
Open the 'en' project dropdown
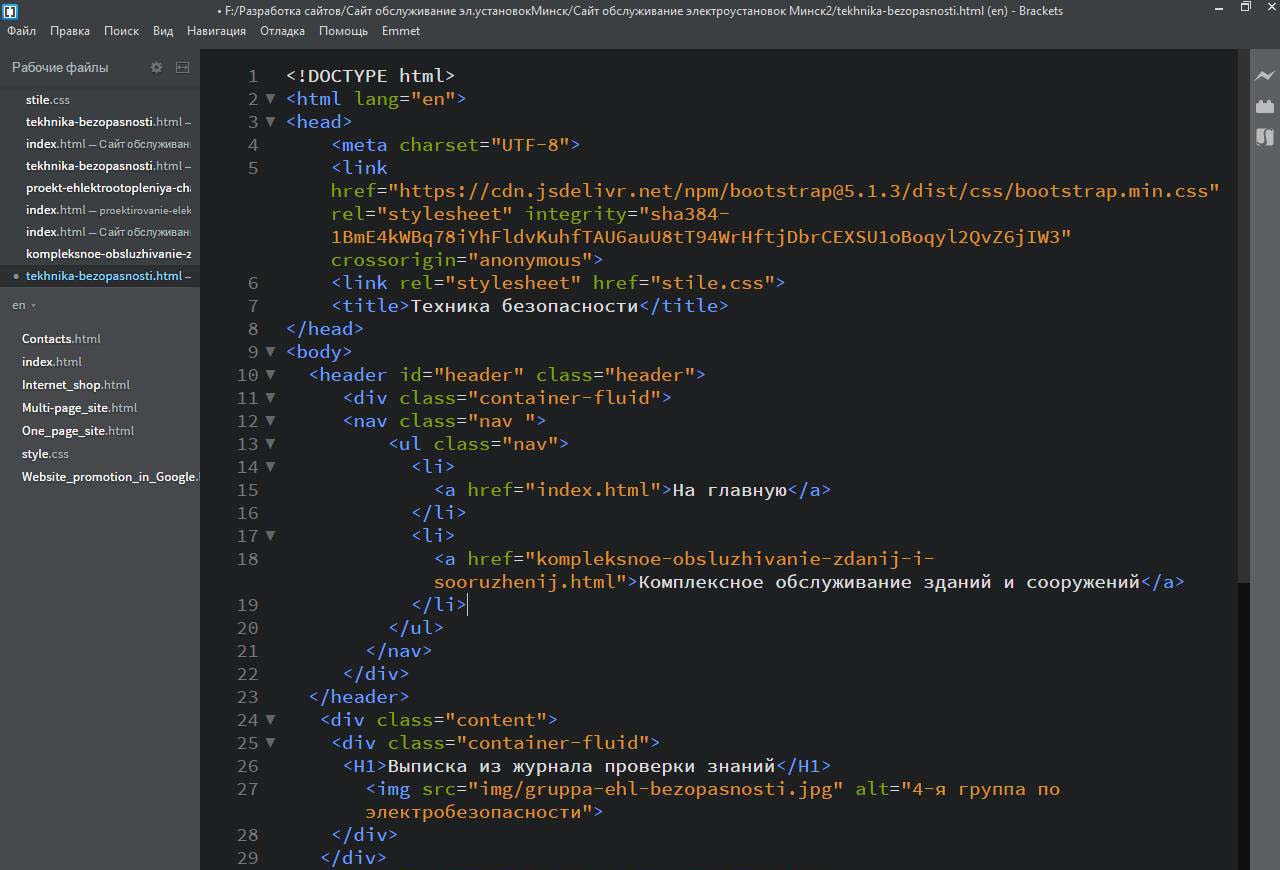tap(24, 305)
